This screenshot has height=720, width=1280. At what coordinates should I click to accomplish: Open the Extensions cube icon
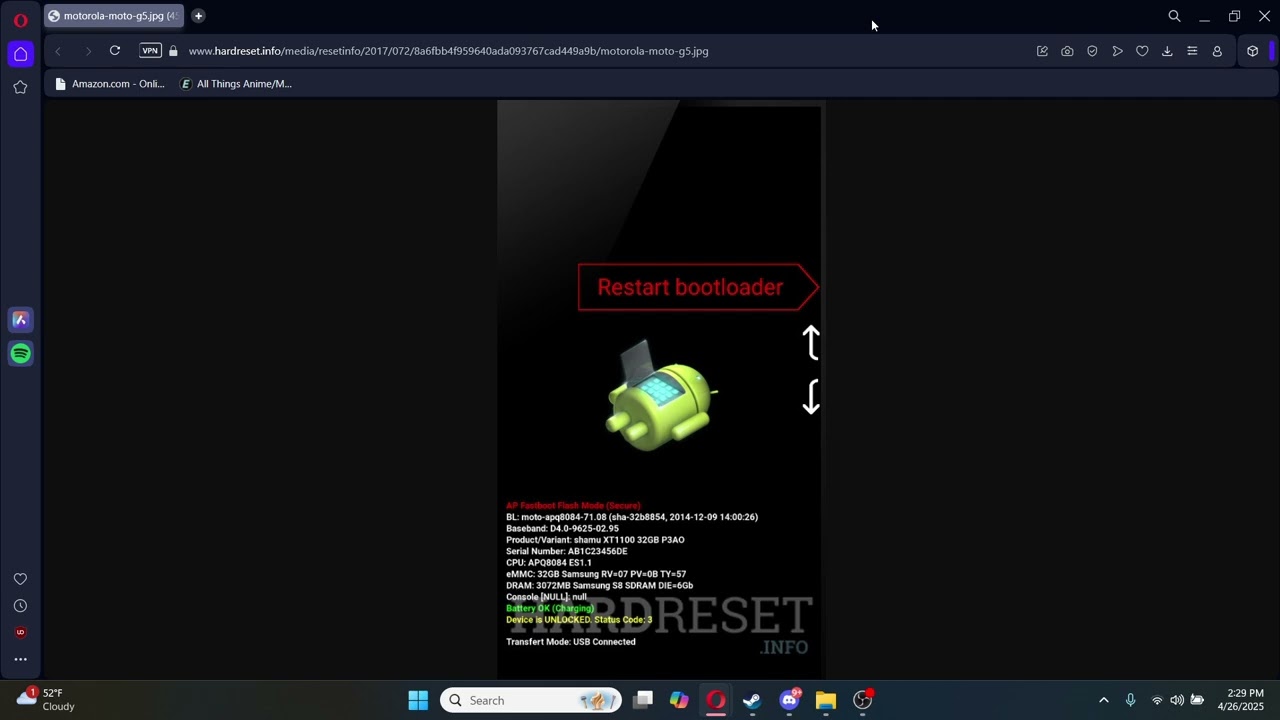[x=1252, y=51]
